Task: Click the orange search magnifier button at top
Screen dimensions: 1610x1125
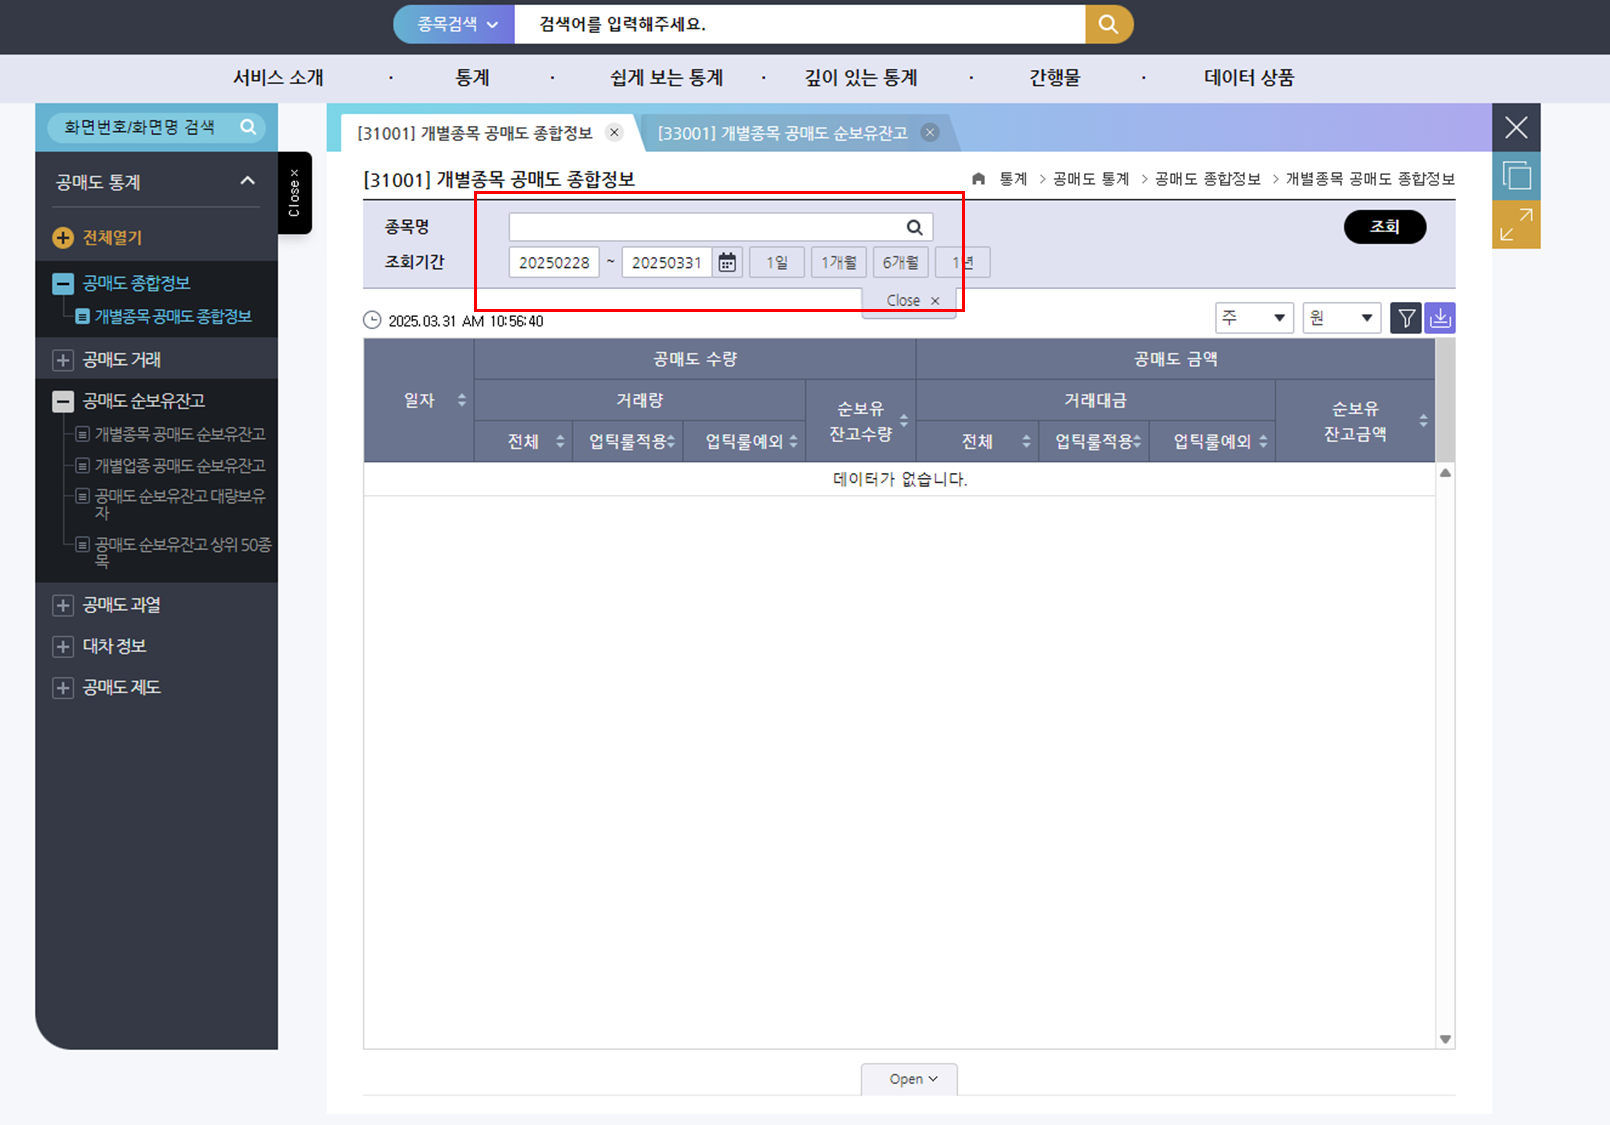Action: tap(1108, 24)
